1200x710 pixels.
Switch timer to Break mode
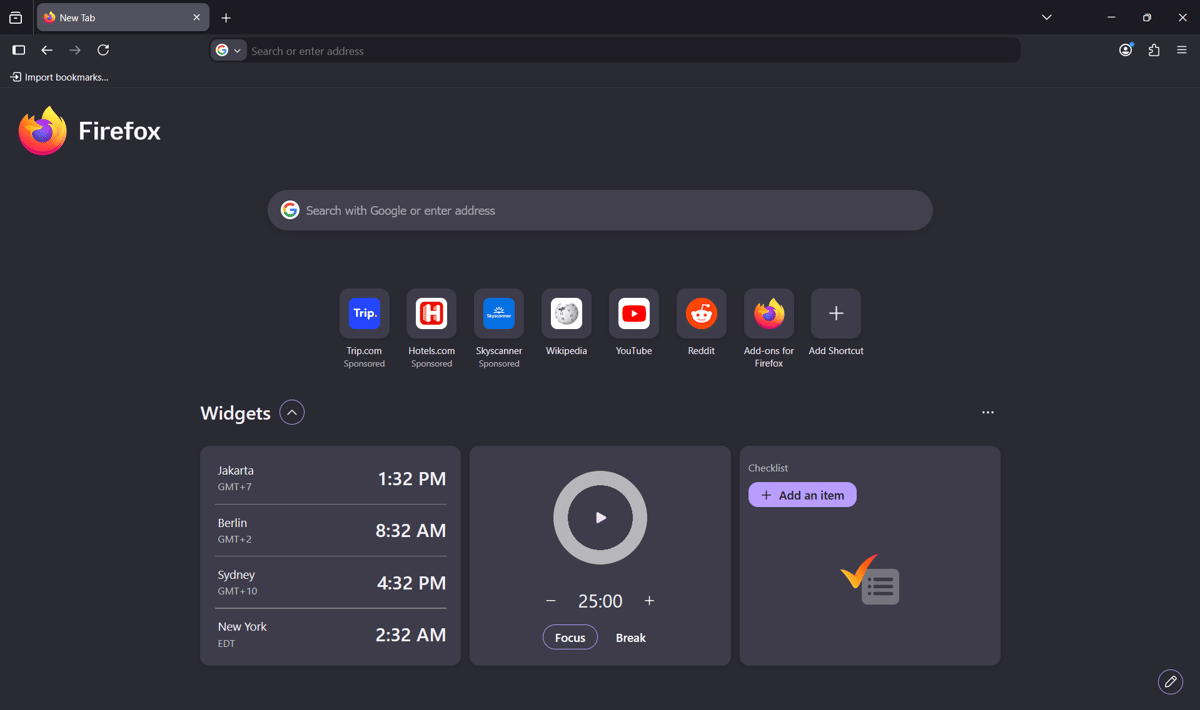click(631, 637)
